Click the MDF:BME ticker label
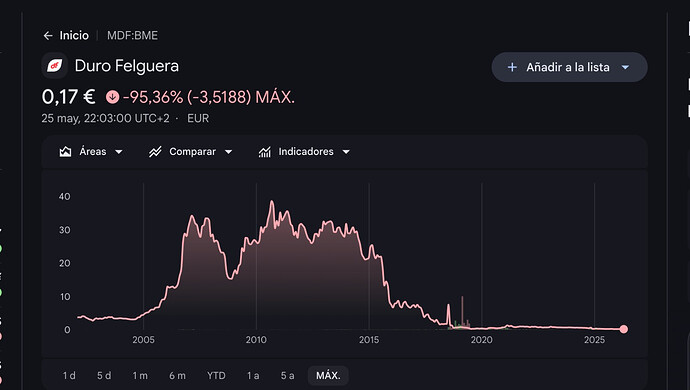 point(132,36)
